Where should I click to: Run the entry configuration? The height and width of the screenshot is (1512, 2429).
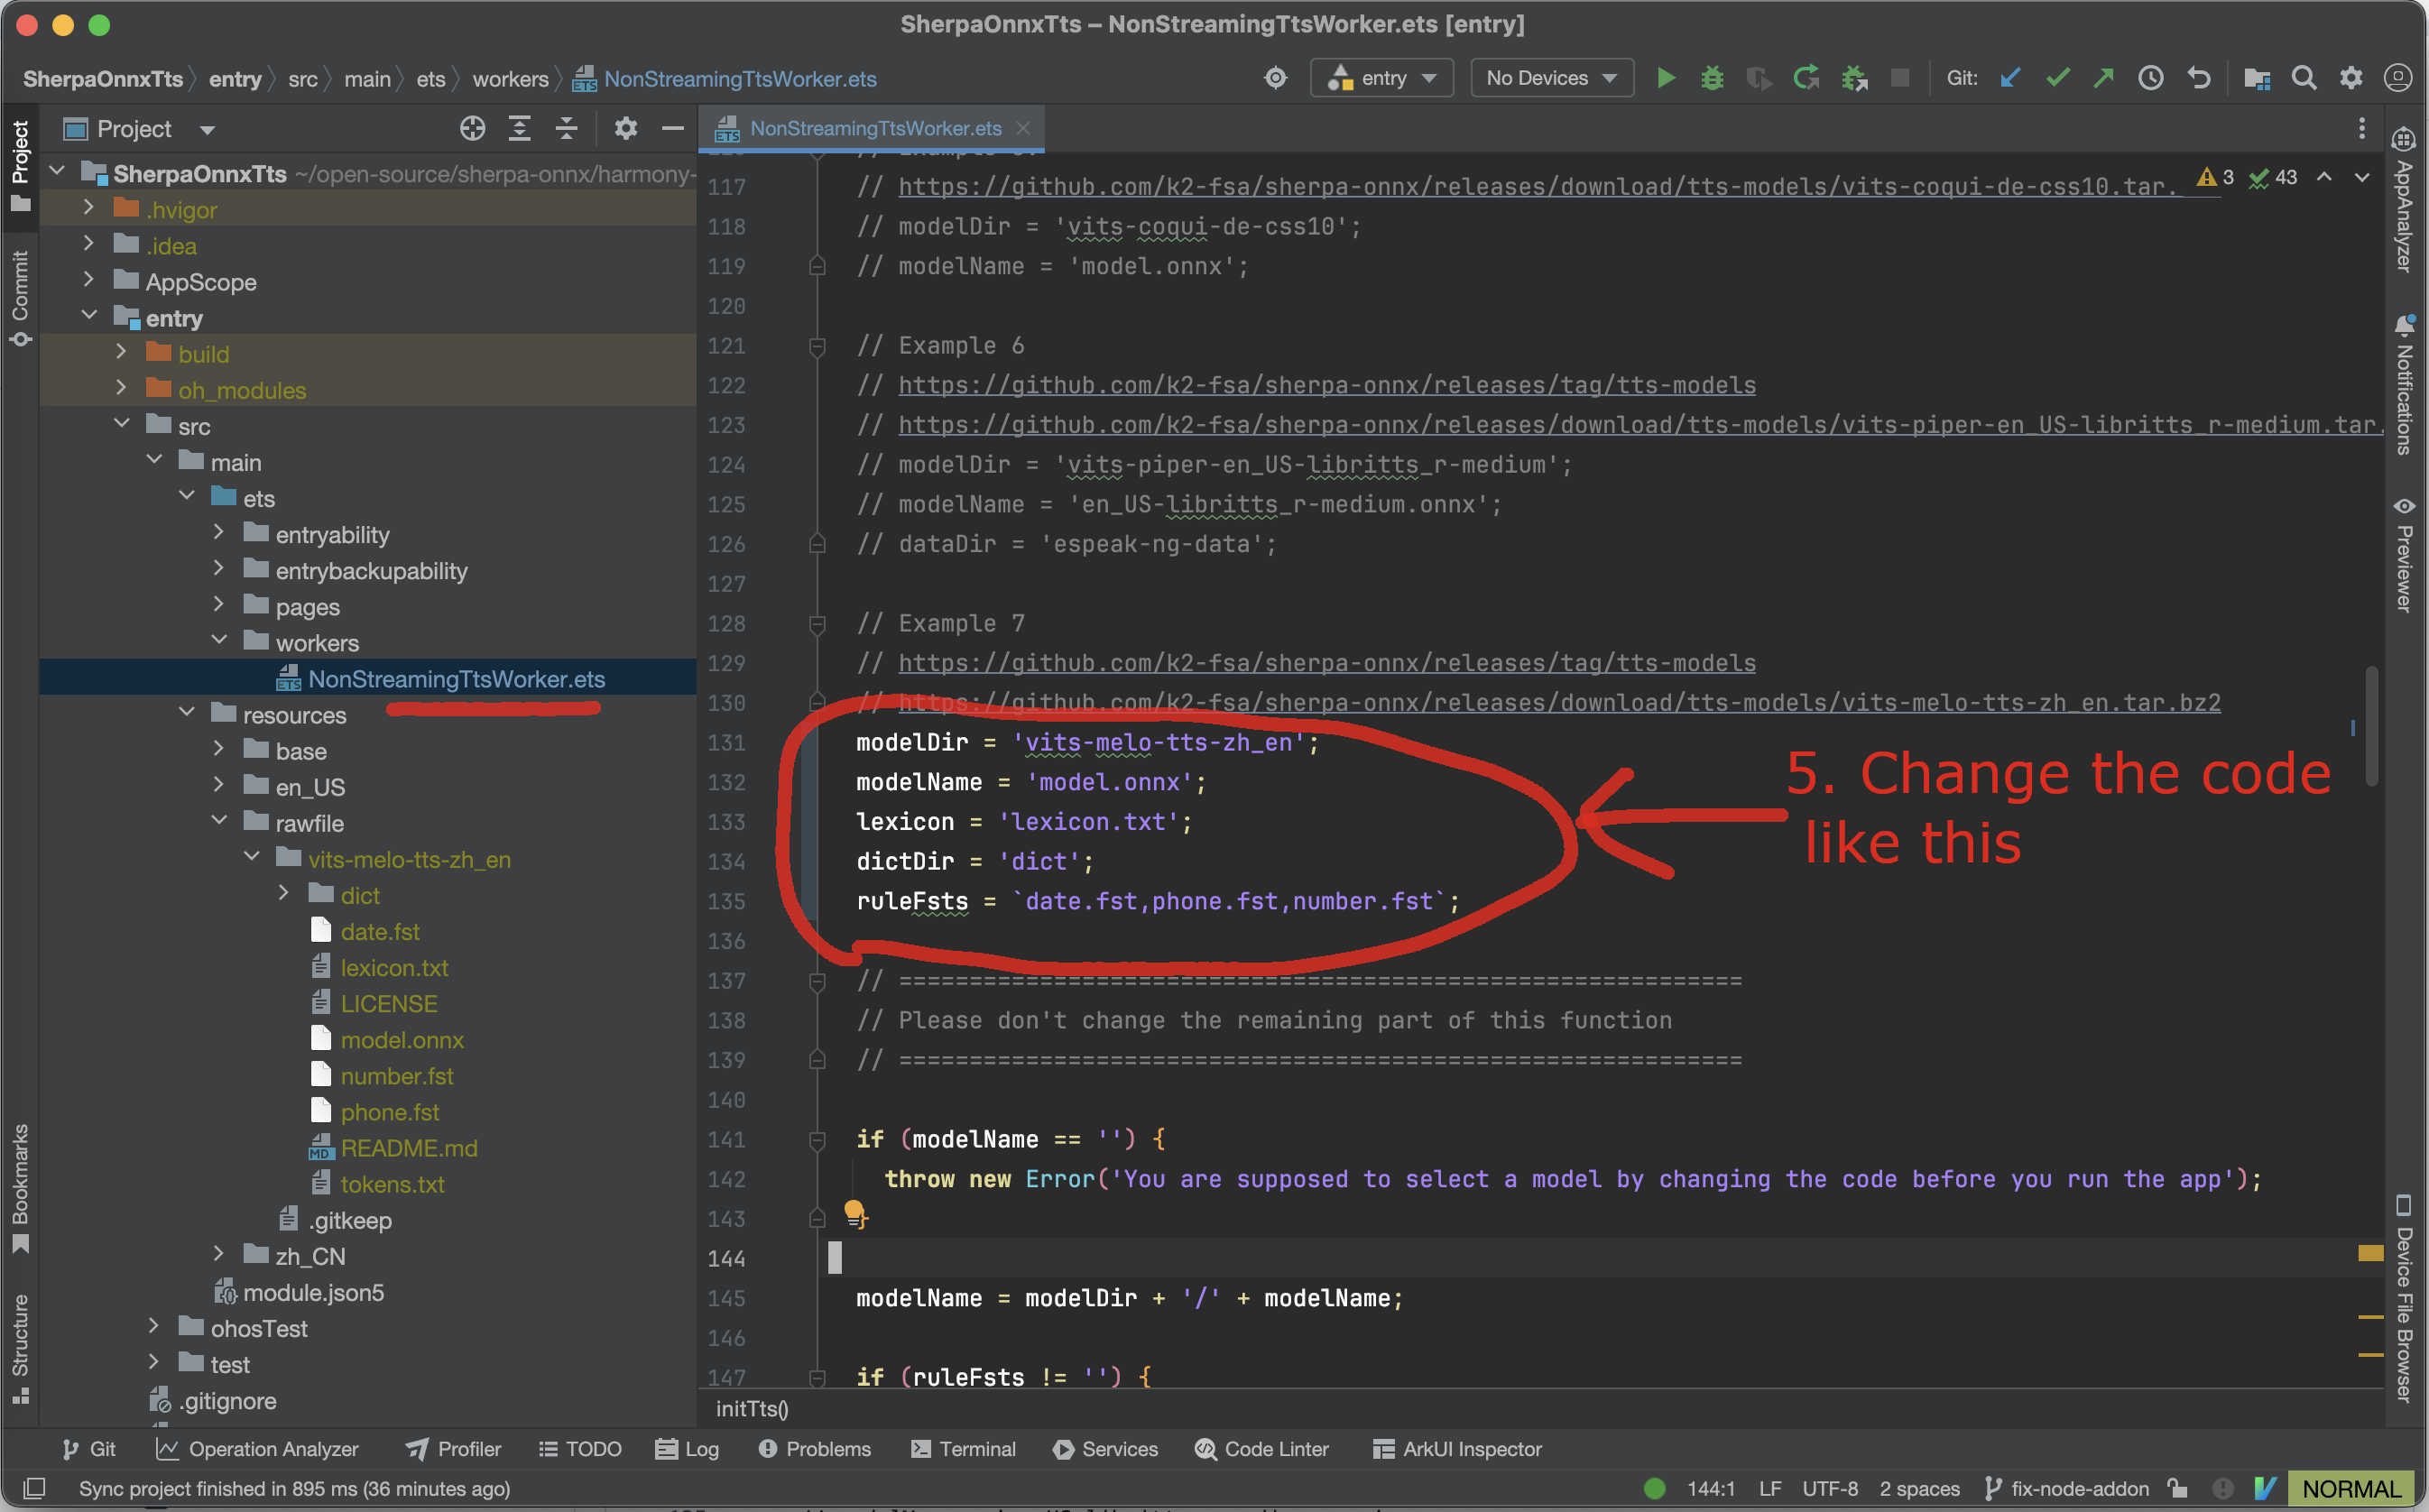[1666, 78]
